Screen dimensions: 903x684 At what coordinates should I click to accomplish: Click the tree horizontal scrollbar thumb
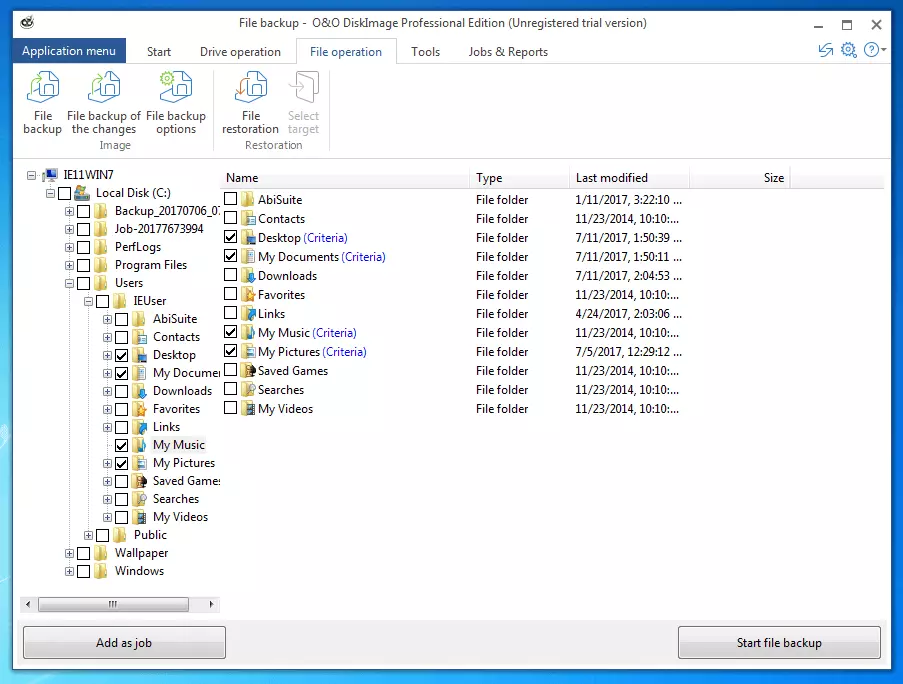(x=112, y=605)
